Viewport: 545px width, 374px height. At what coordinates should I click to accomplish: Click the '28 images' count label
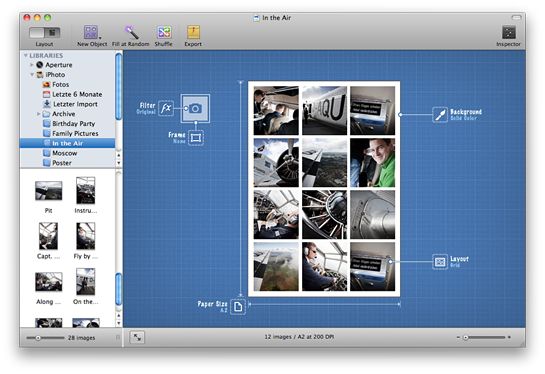pyautogui.click(x=81, y=338)
